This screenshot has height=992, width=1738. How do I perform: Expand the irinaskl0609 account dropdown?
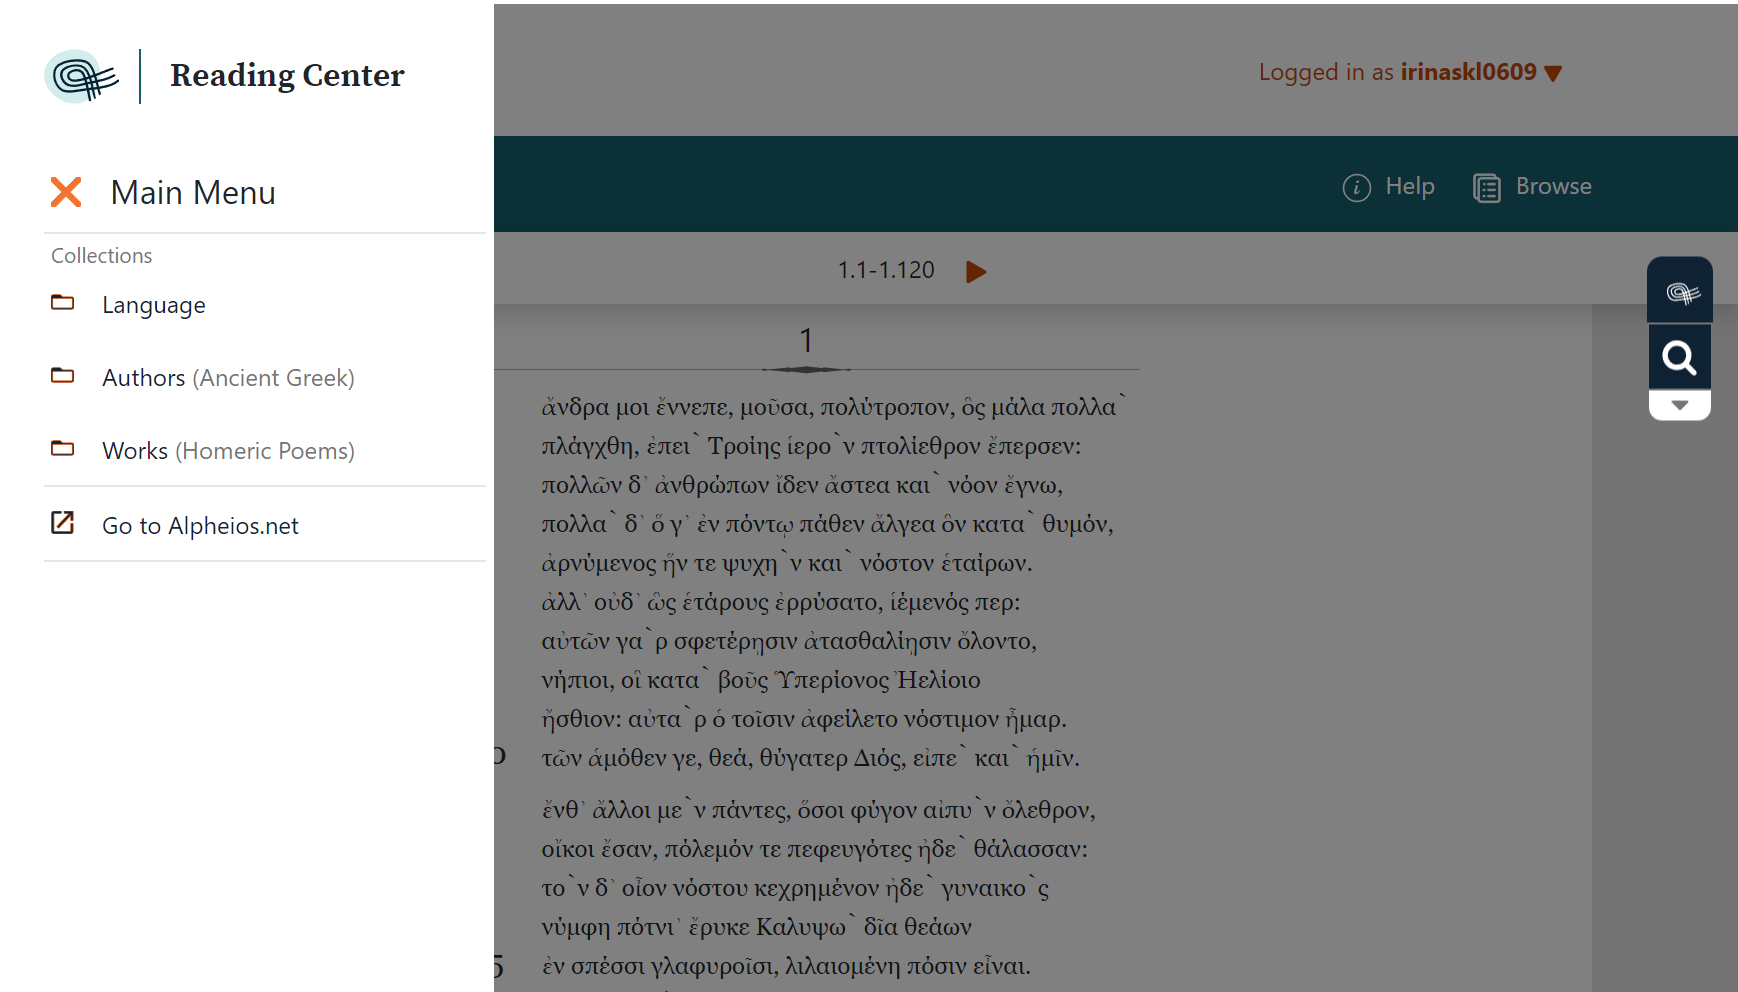[x=1553, y=72]
